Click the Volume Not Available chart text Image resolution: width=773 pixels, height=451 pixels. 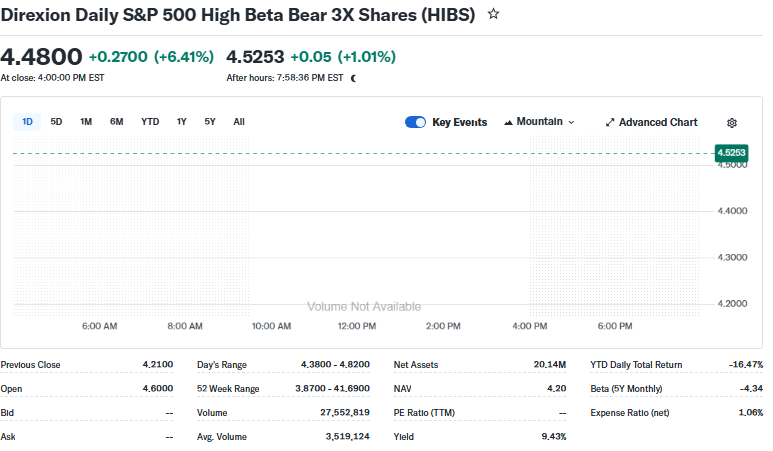coord(364,306)
